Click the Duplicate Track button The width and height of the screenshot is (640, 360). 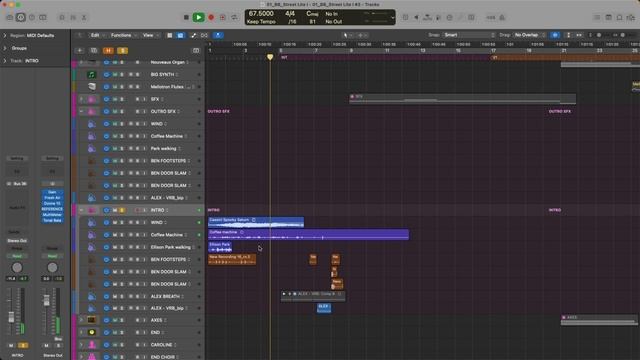[x=94, y=51]
